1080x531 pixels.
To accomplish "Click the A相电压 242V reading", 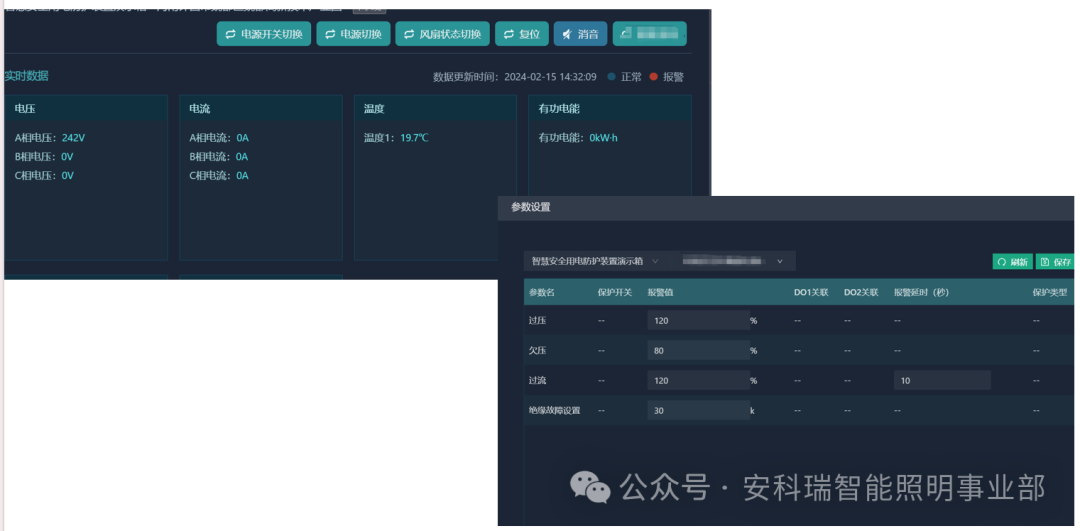I will (50, 138).
